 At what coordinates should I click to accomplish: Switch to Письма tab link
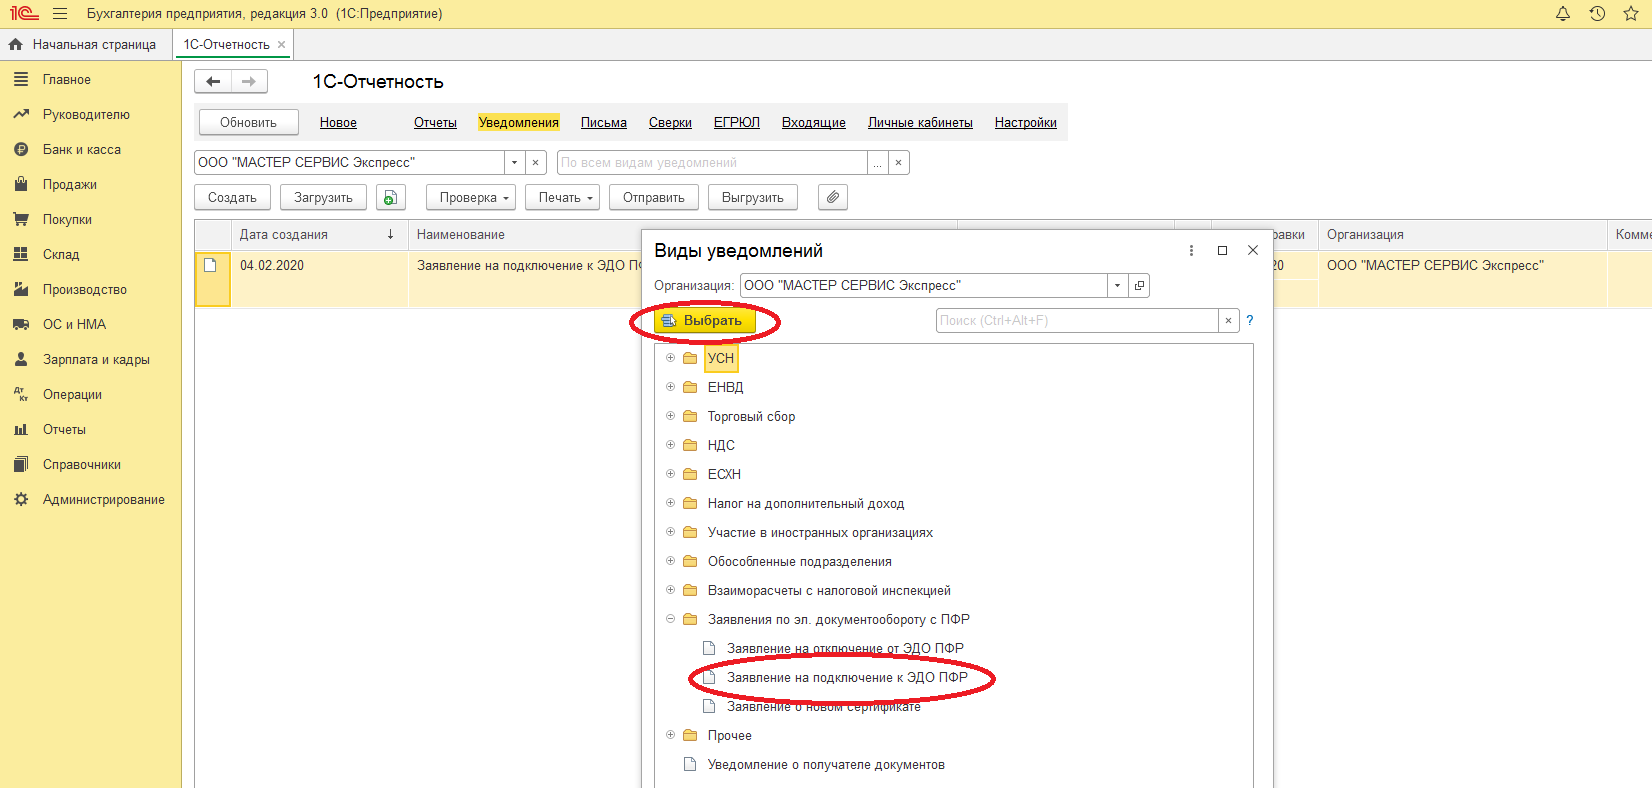604,122
